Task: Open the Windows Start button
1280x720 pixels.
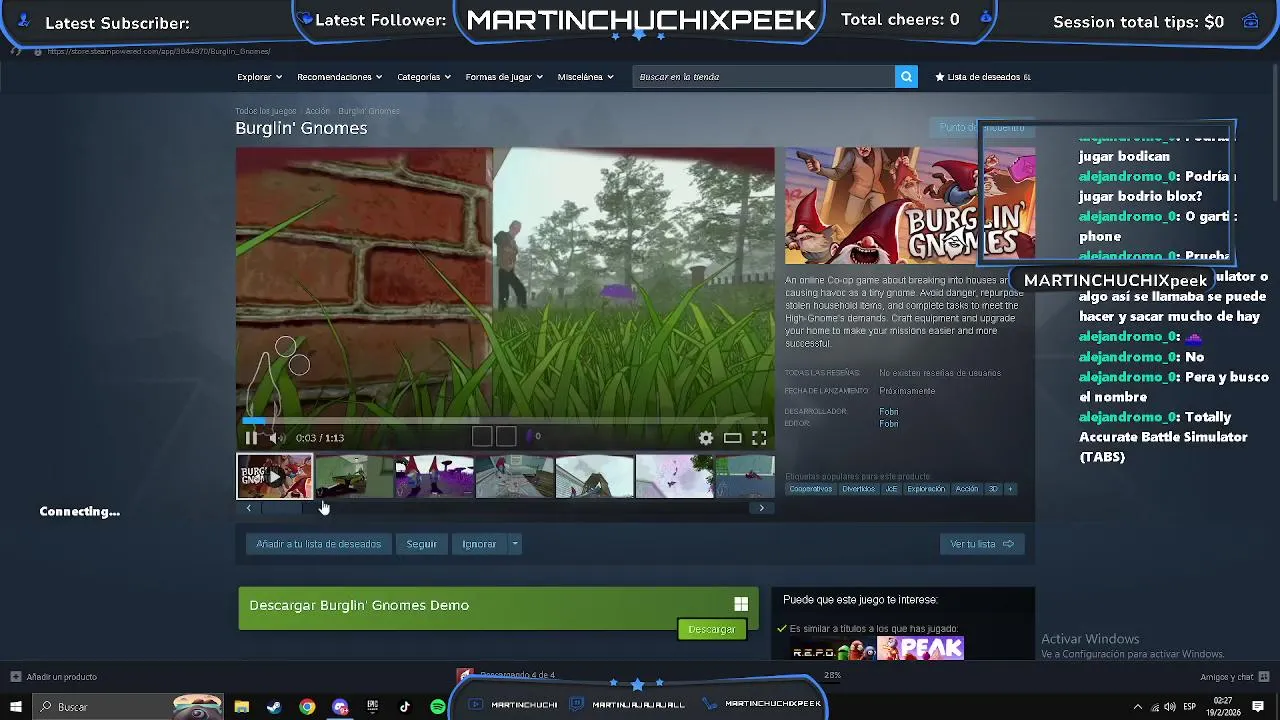Action: (15, 707)
